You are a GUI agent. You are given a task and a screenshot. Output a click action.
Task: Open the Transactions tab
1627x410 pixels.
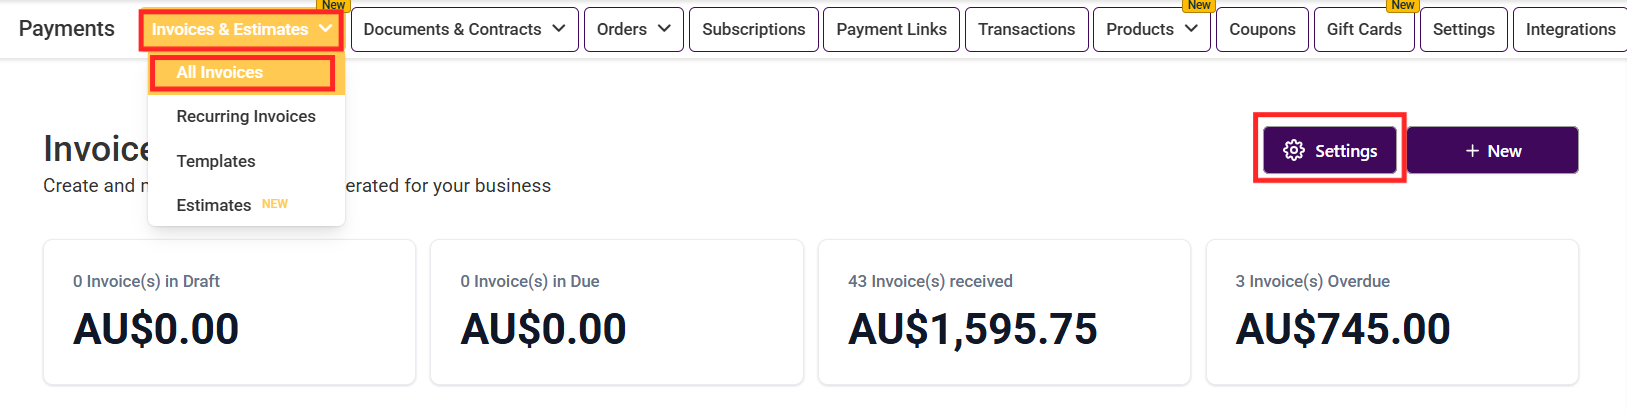point(1026,29)
